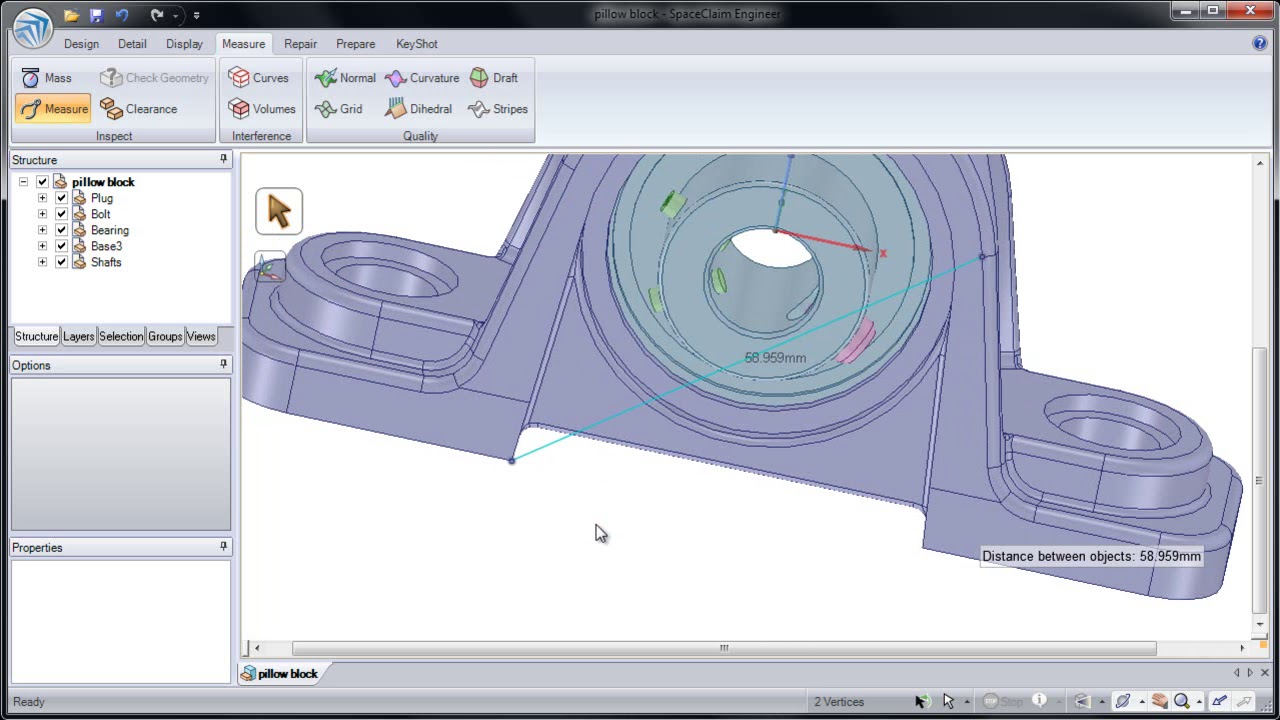The height and width of the screenshot is (720, 1280).
Task: Open the Clearance inspection tool
Action: coord(139,109)
